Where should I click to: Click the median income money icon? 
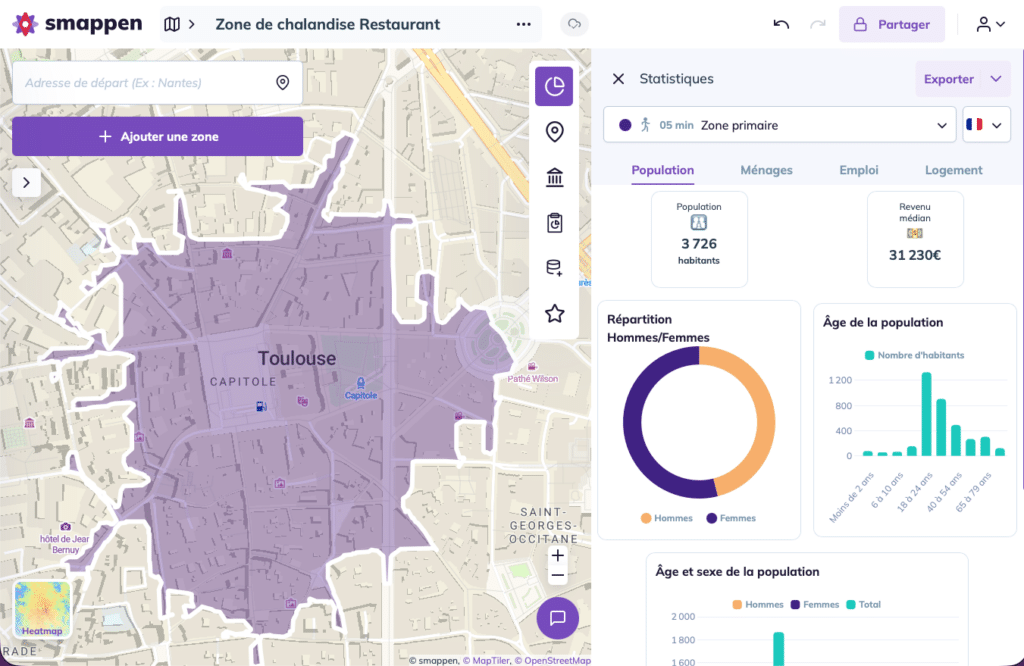coord(914,233)
